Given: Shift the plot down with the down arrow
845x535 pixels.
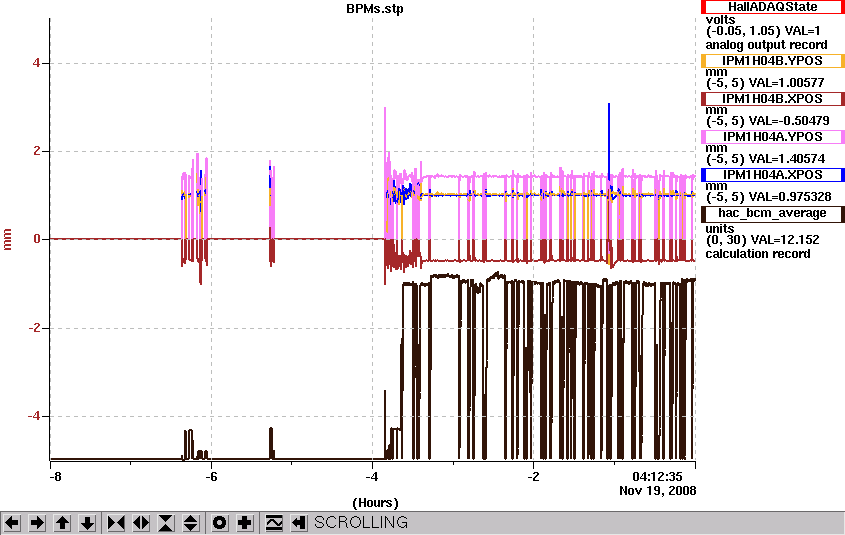Looking at the screenshot, I should (88, 523).
